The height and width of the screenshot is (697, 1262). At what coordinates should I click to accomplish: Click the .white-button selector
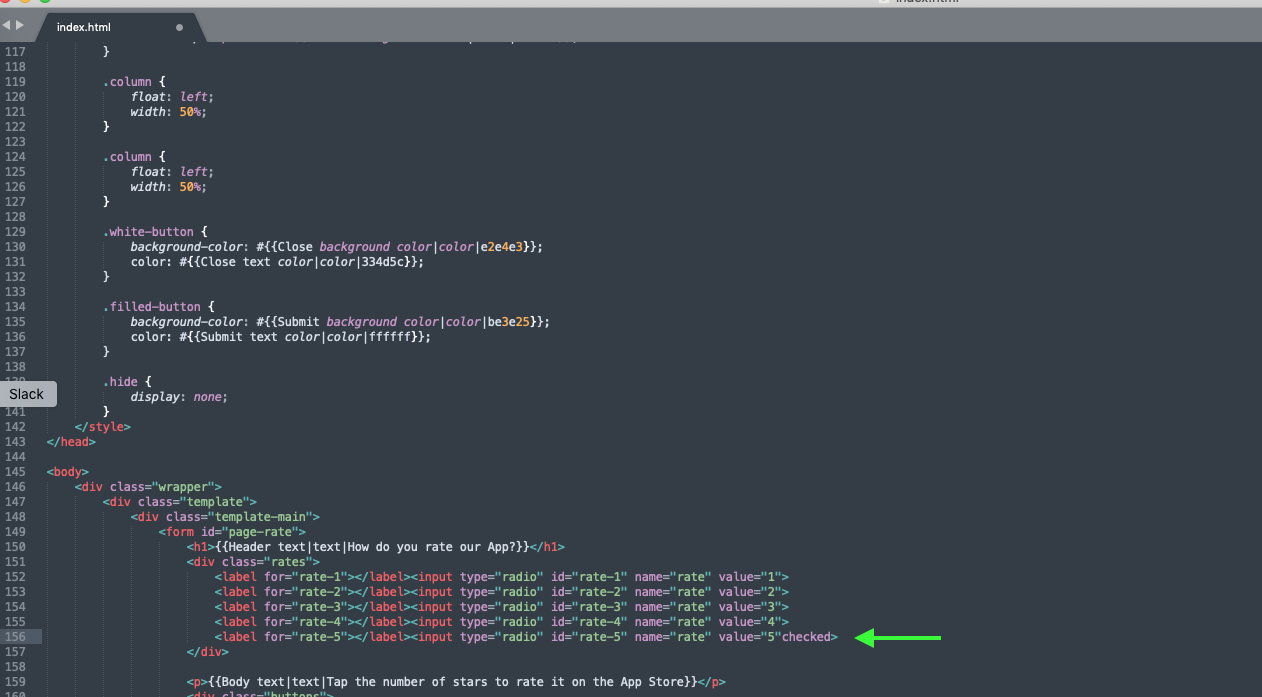(x=148, y=231)
